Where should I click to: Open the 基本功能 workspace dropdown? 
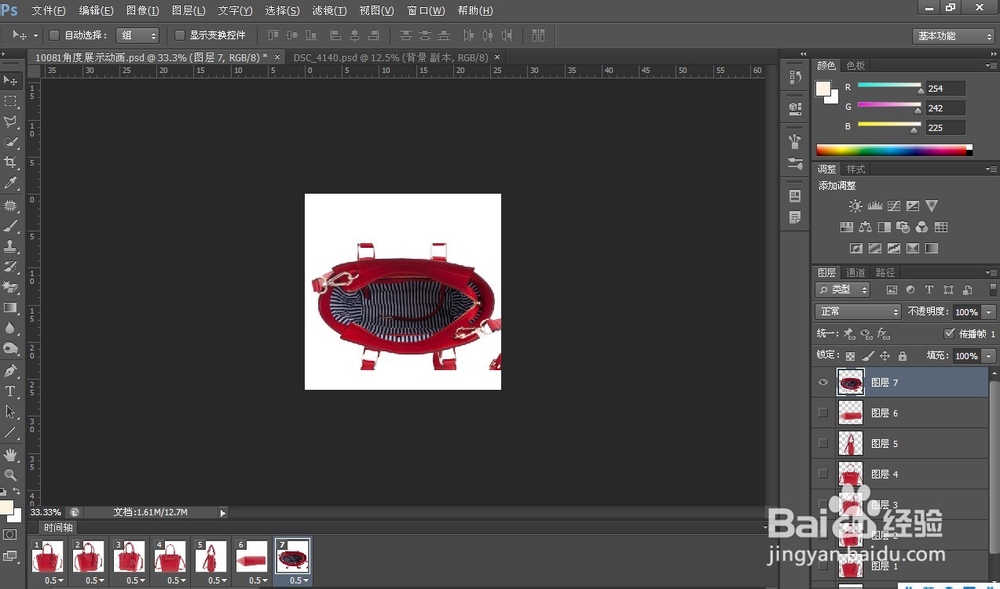tap(953, 36)
